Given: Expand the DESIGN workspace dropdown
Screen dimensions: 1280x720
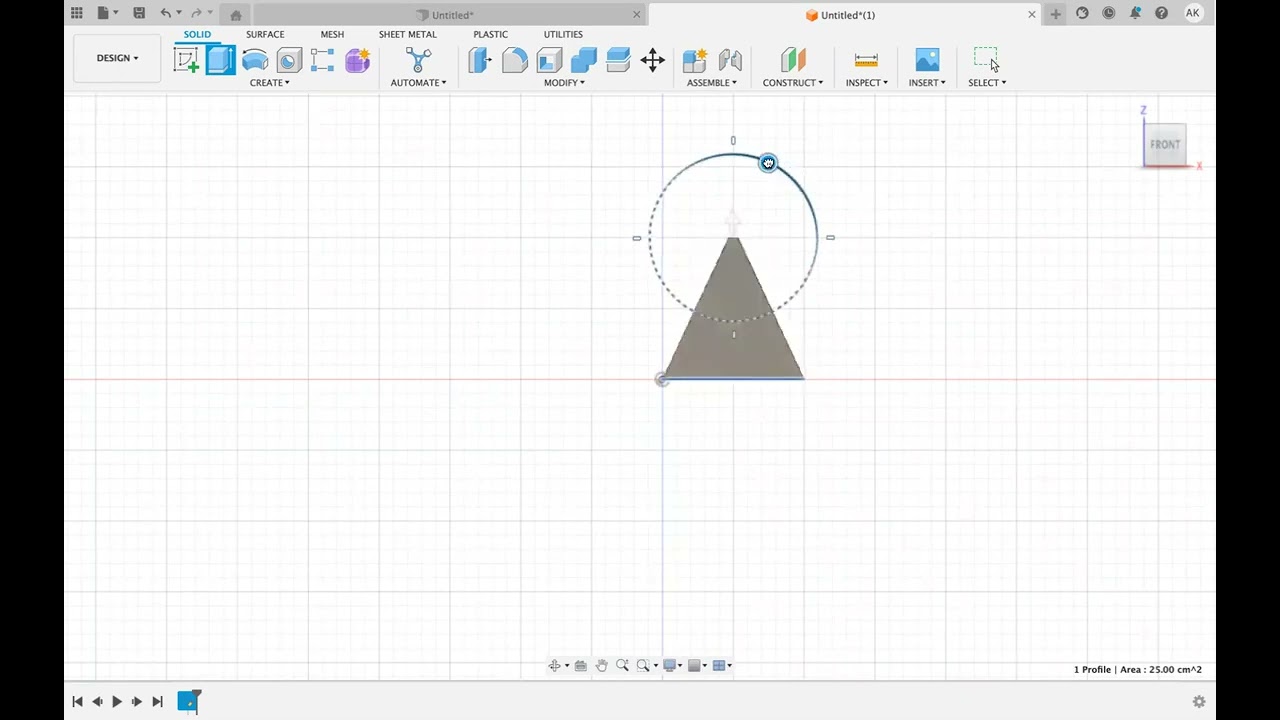Looking at the screenshot, I should point(117,58).
